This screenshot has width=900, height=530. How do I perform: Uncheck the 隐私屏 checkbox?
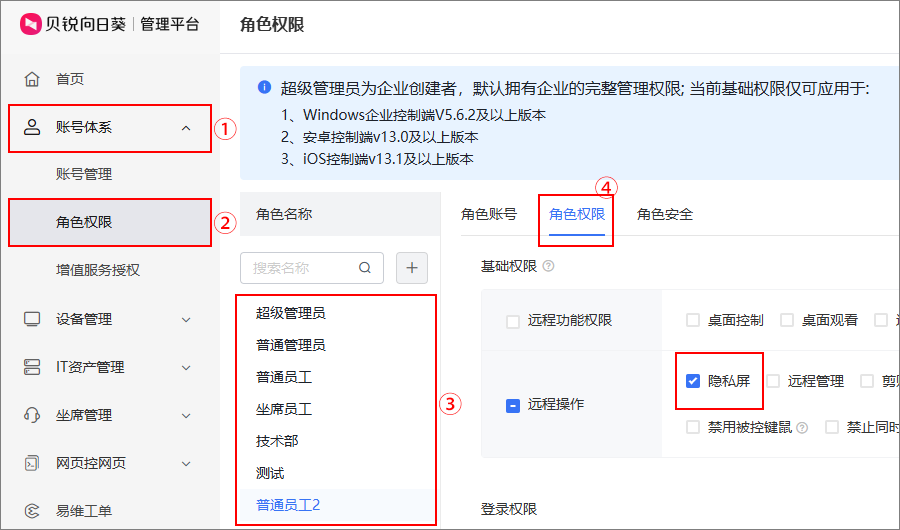pyautogui.click(x=693, y=381)
